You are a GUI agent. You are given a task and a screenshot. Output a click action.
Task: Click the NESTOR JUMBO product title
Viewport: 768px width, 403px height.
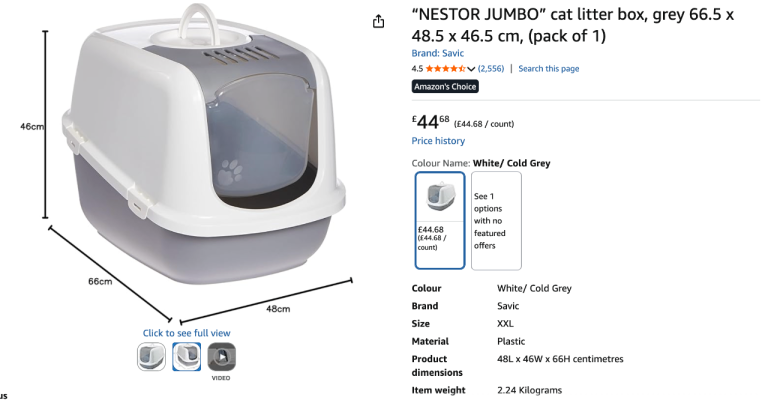point(573,25)
